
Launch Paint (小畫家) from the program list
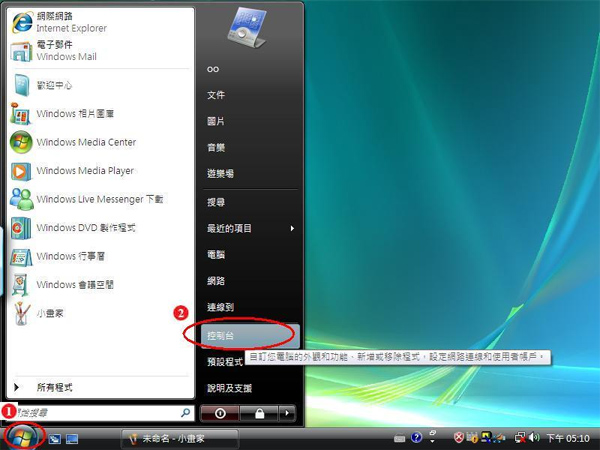click(x=52, y=313)
